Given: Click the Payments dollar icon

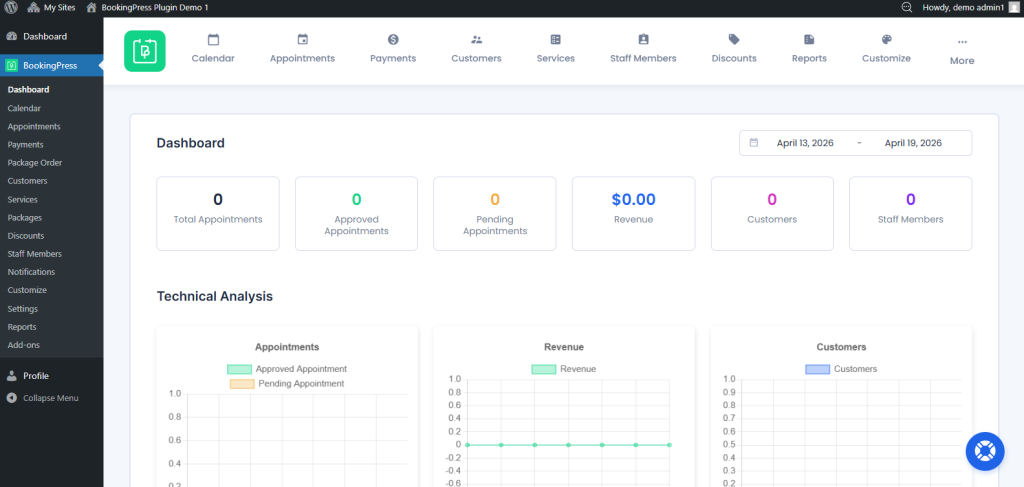Looking at the screenshot, I should coord(393,40).
